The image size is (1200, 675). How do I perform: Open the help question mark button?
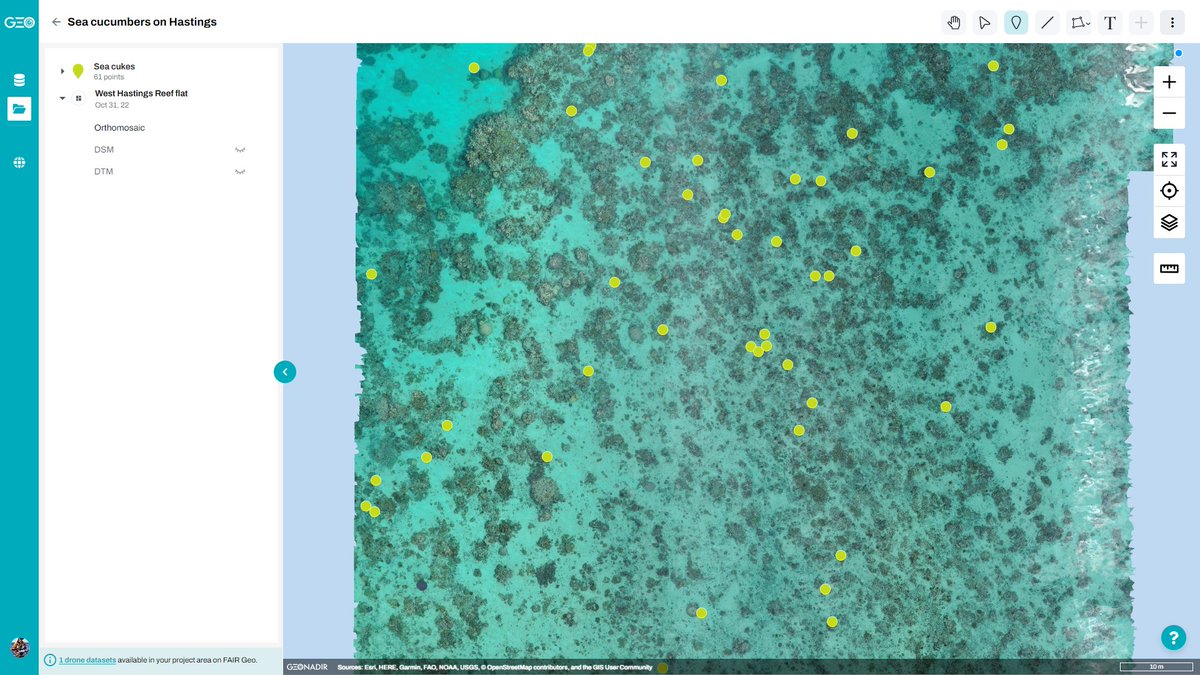[1173, 637]
